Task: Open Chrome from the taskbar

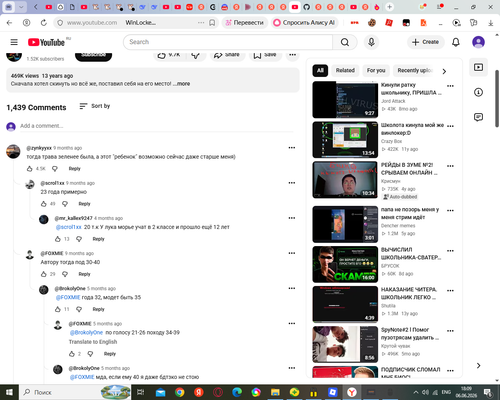Action: click(180, 392)
